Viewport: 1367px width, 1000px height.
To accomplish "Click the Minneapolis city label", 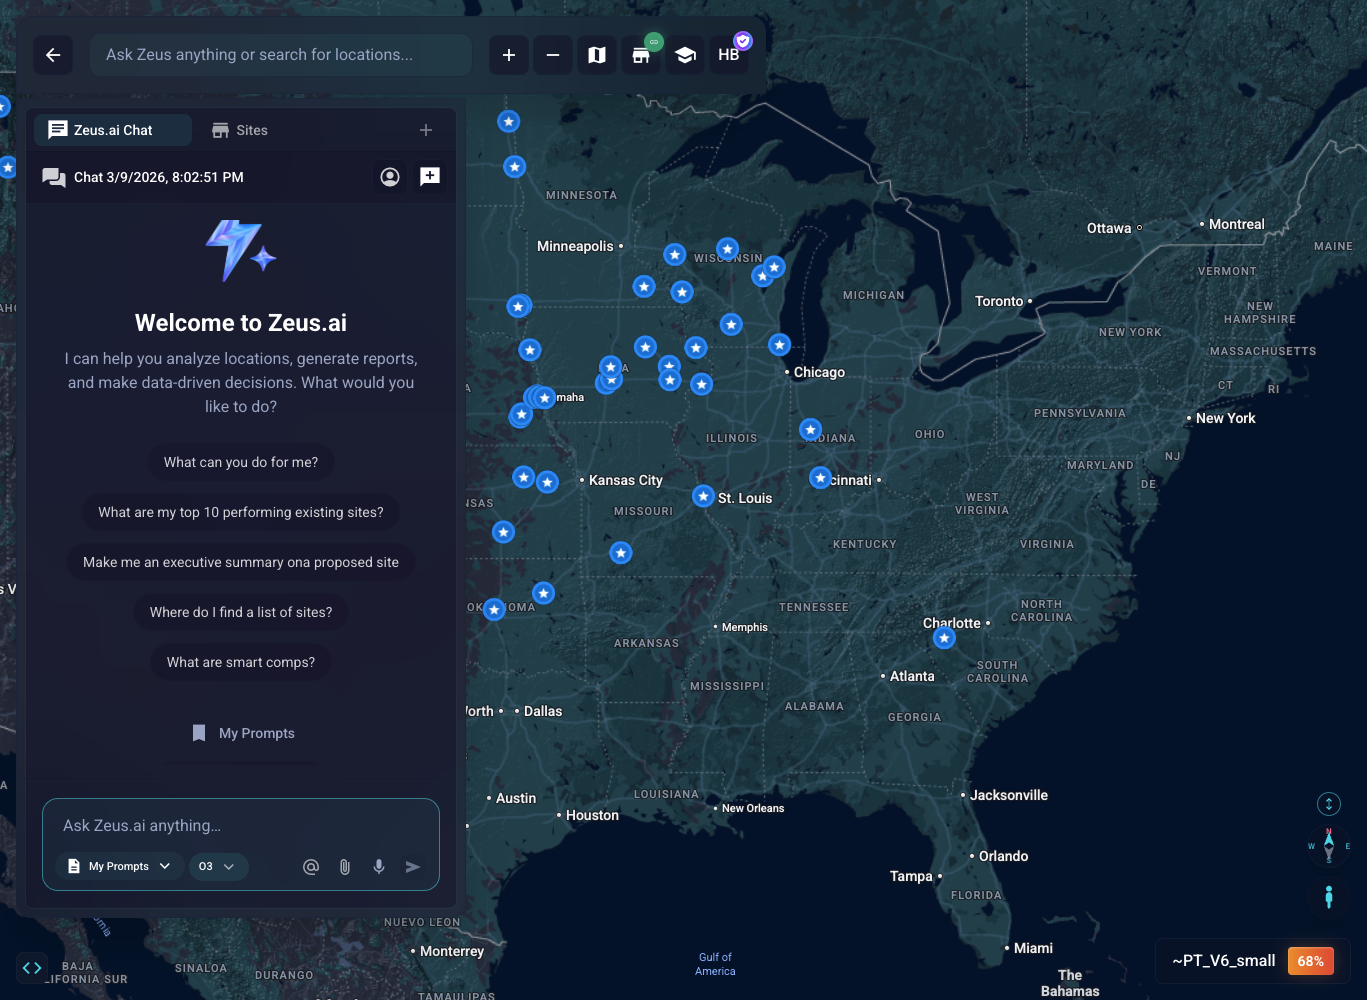I will (575, 246).
